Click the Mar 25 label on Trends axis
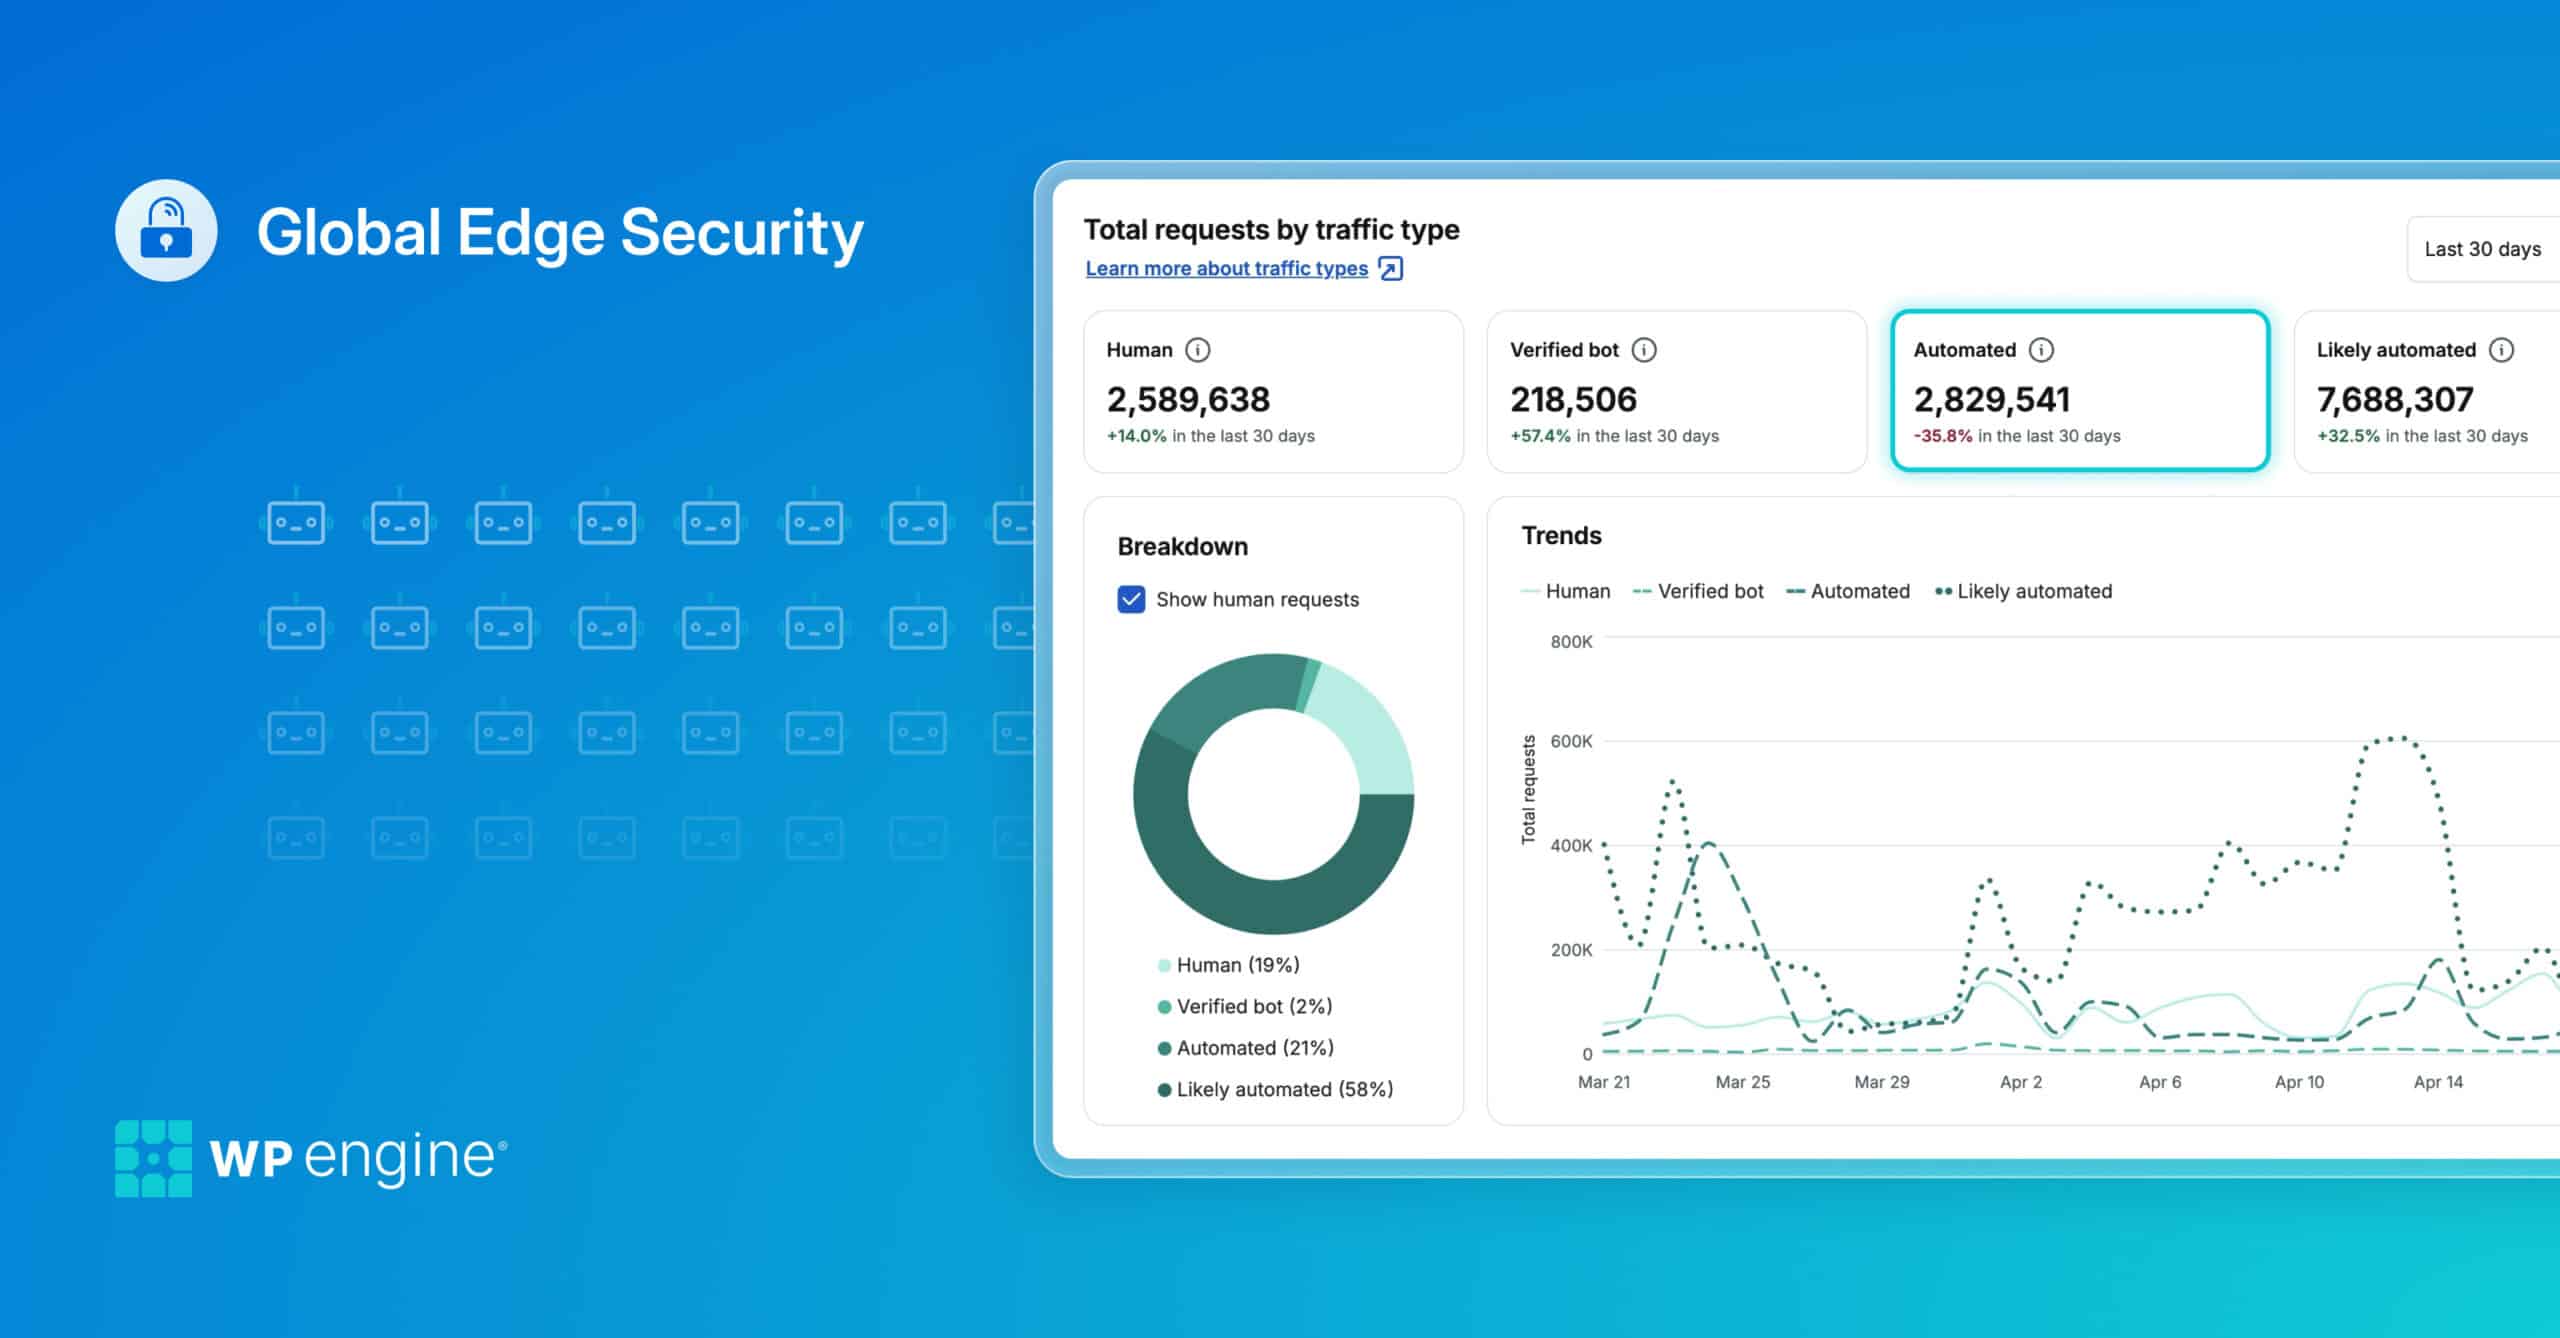Image resolution: width=2560 pixels, height=1338 pixels. pos(1742,1082)
